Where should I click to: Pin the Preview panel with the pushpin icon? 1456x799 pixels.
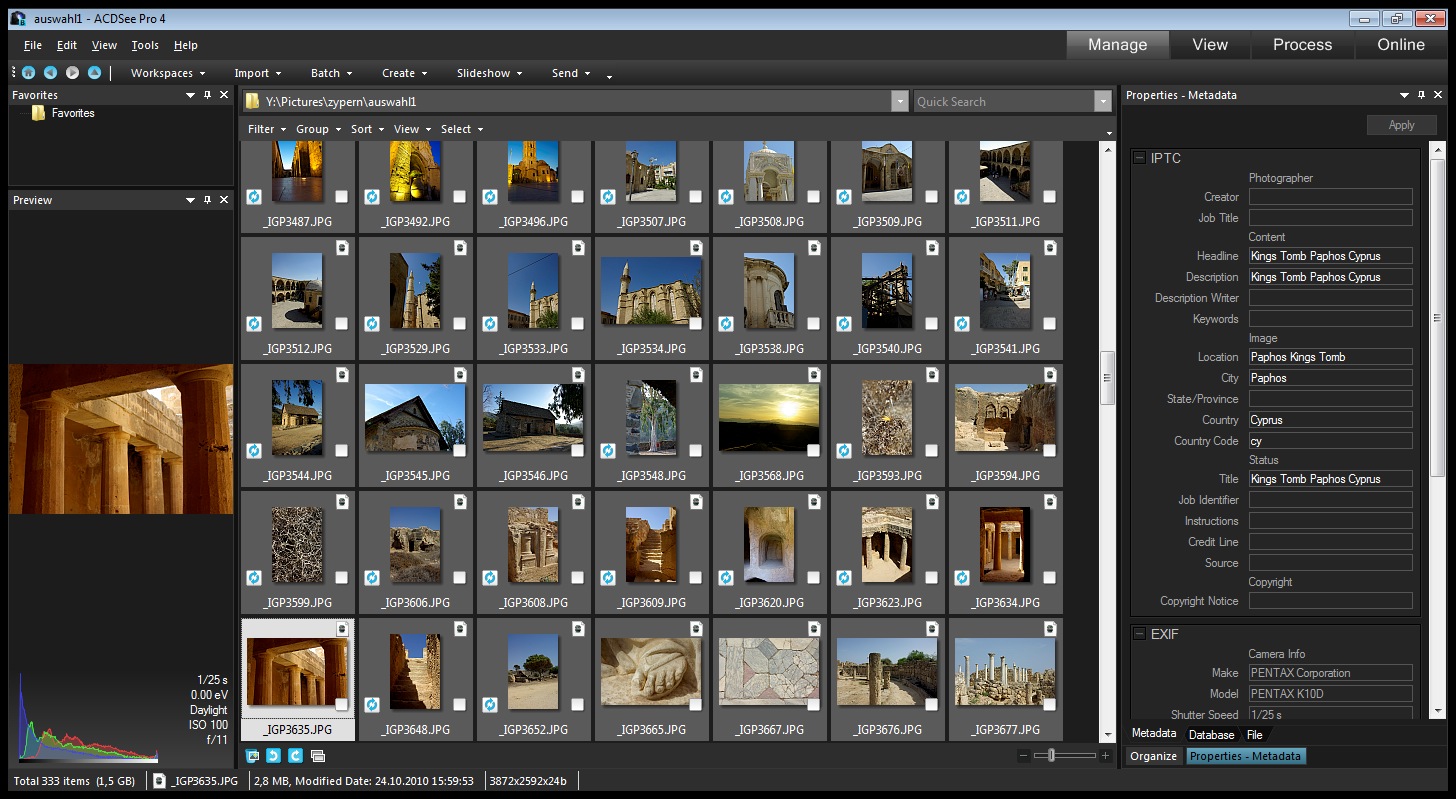[207, 200]
